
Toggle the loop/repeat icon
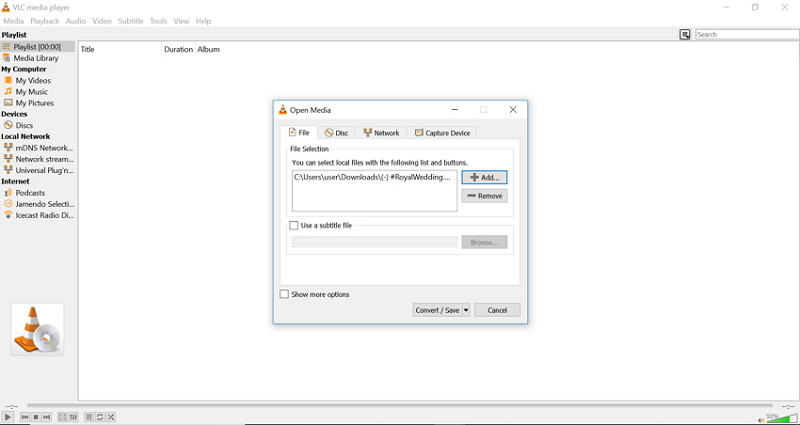100,417
